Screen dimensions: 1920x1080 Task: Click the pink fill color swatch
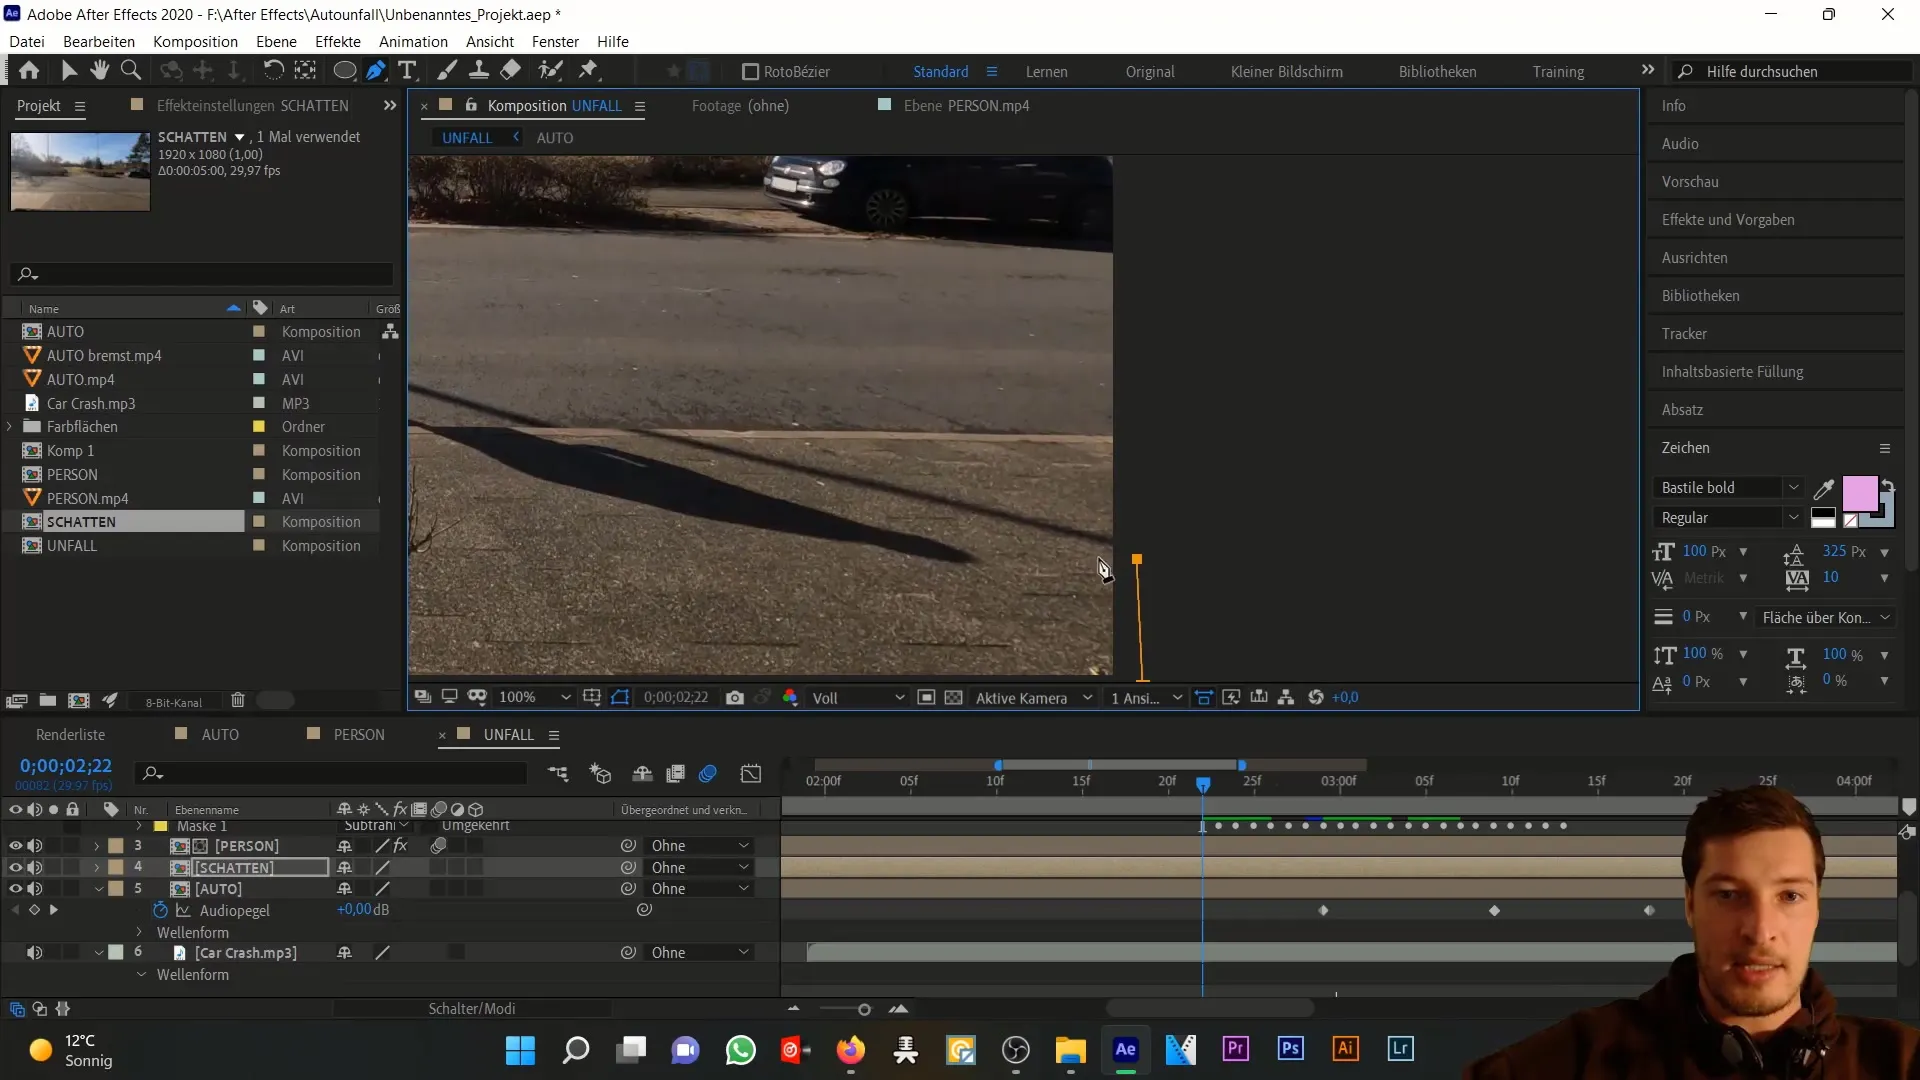tap(1859, 493)
